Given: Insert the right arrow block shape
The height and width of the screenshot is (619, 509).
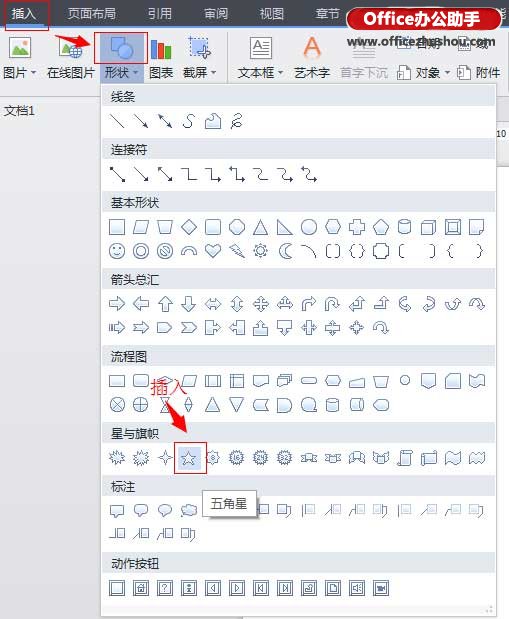Looking at the screenshot, I should pyautogui.click(x=117, y=304).
